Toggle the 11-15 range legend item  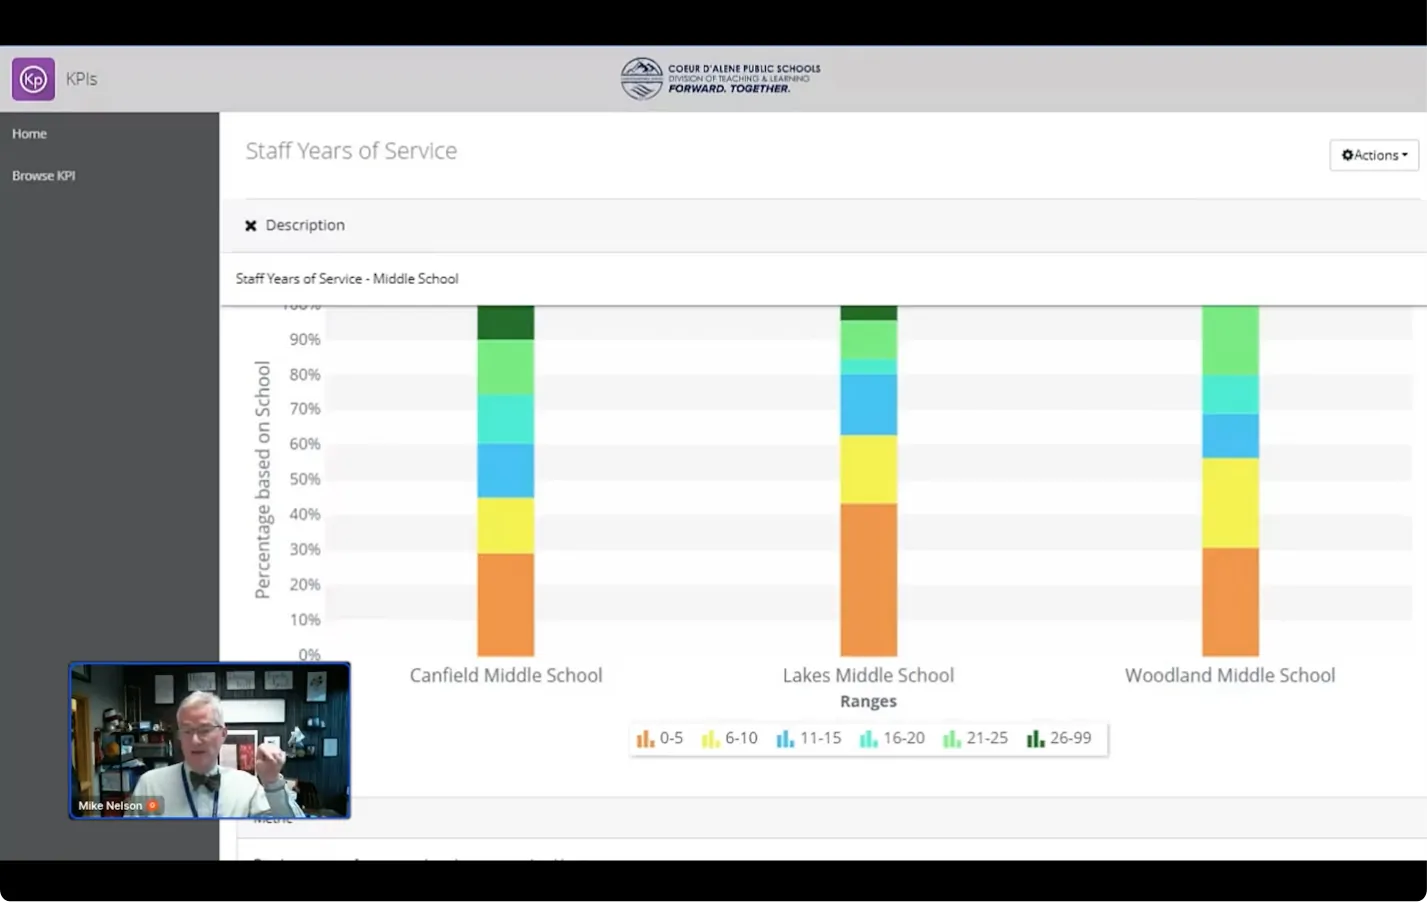coord(809,738)
